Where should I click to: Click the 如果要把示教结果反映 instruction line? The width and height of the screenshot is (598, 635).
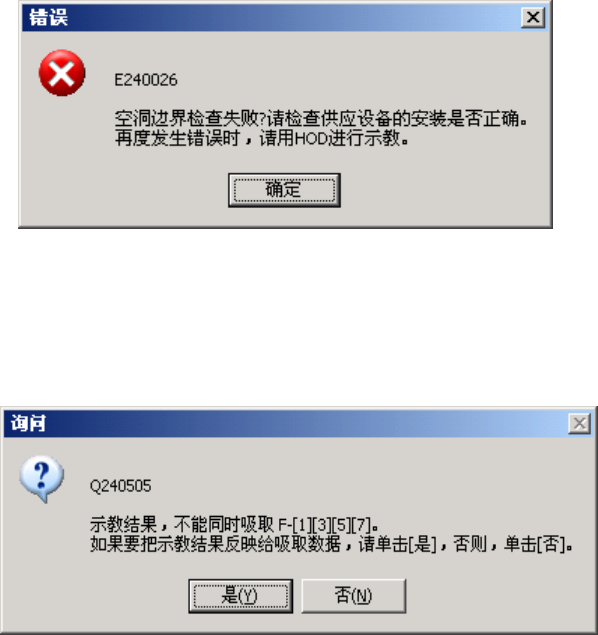tap(331, 544)
